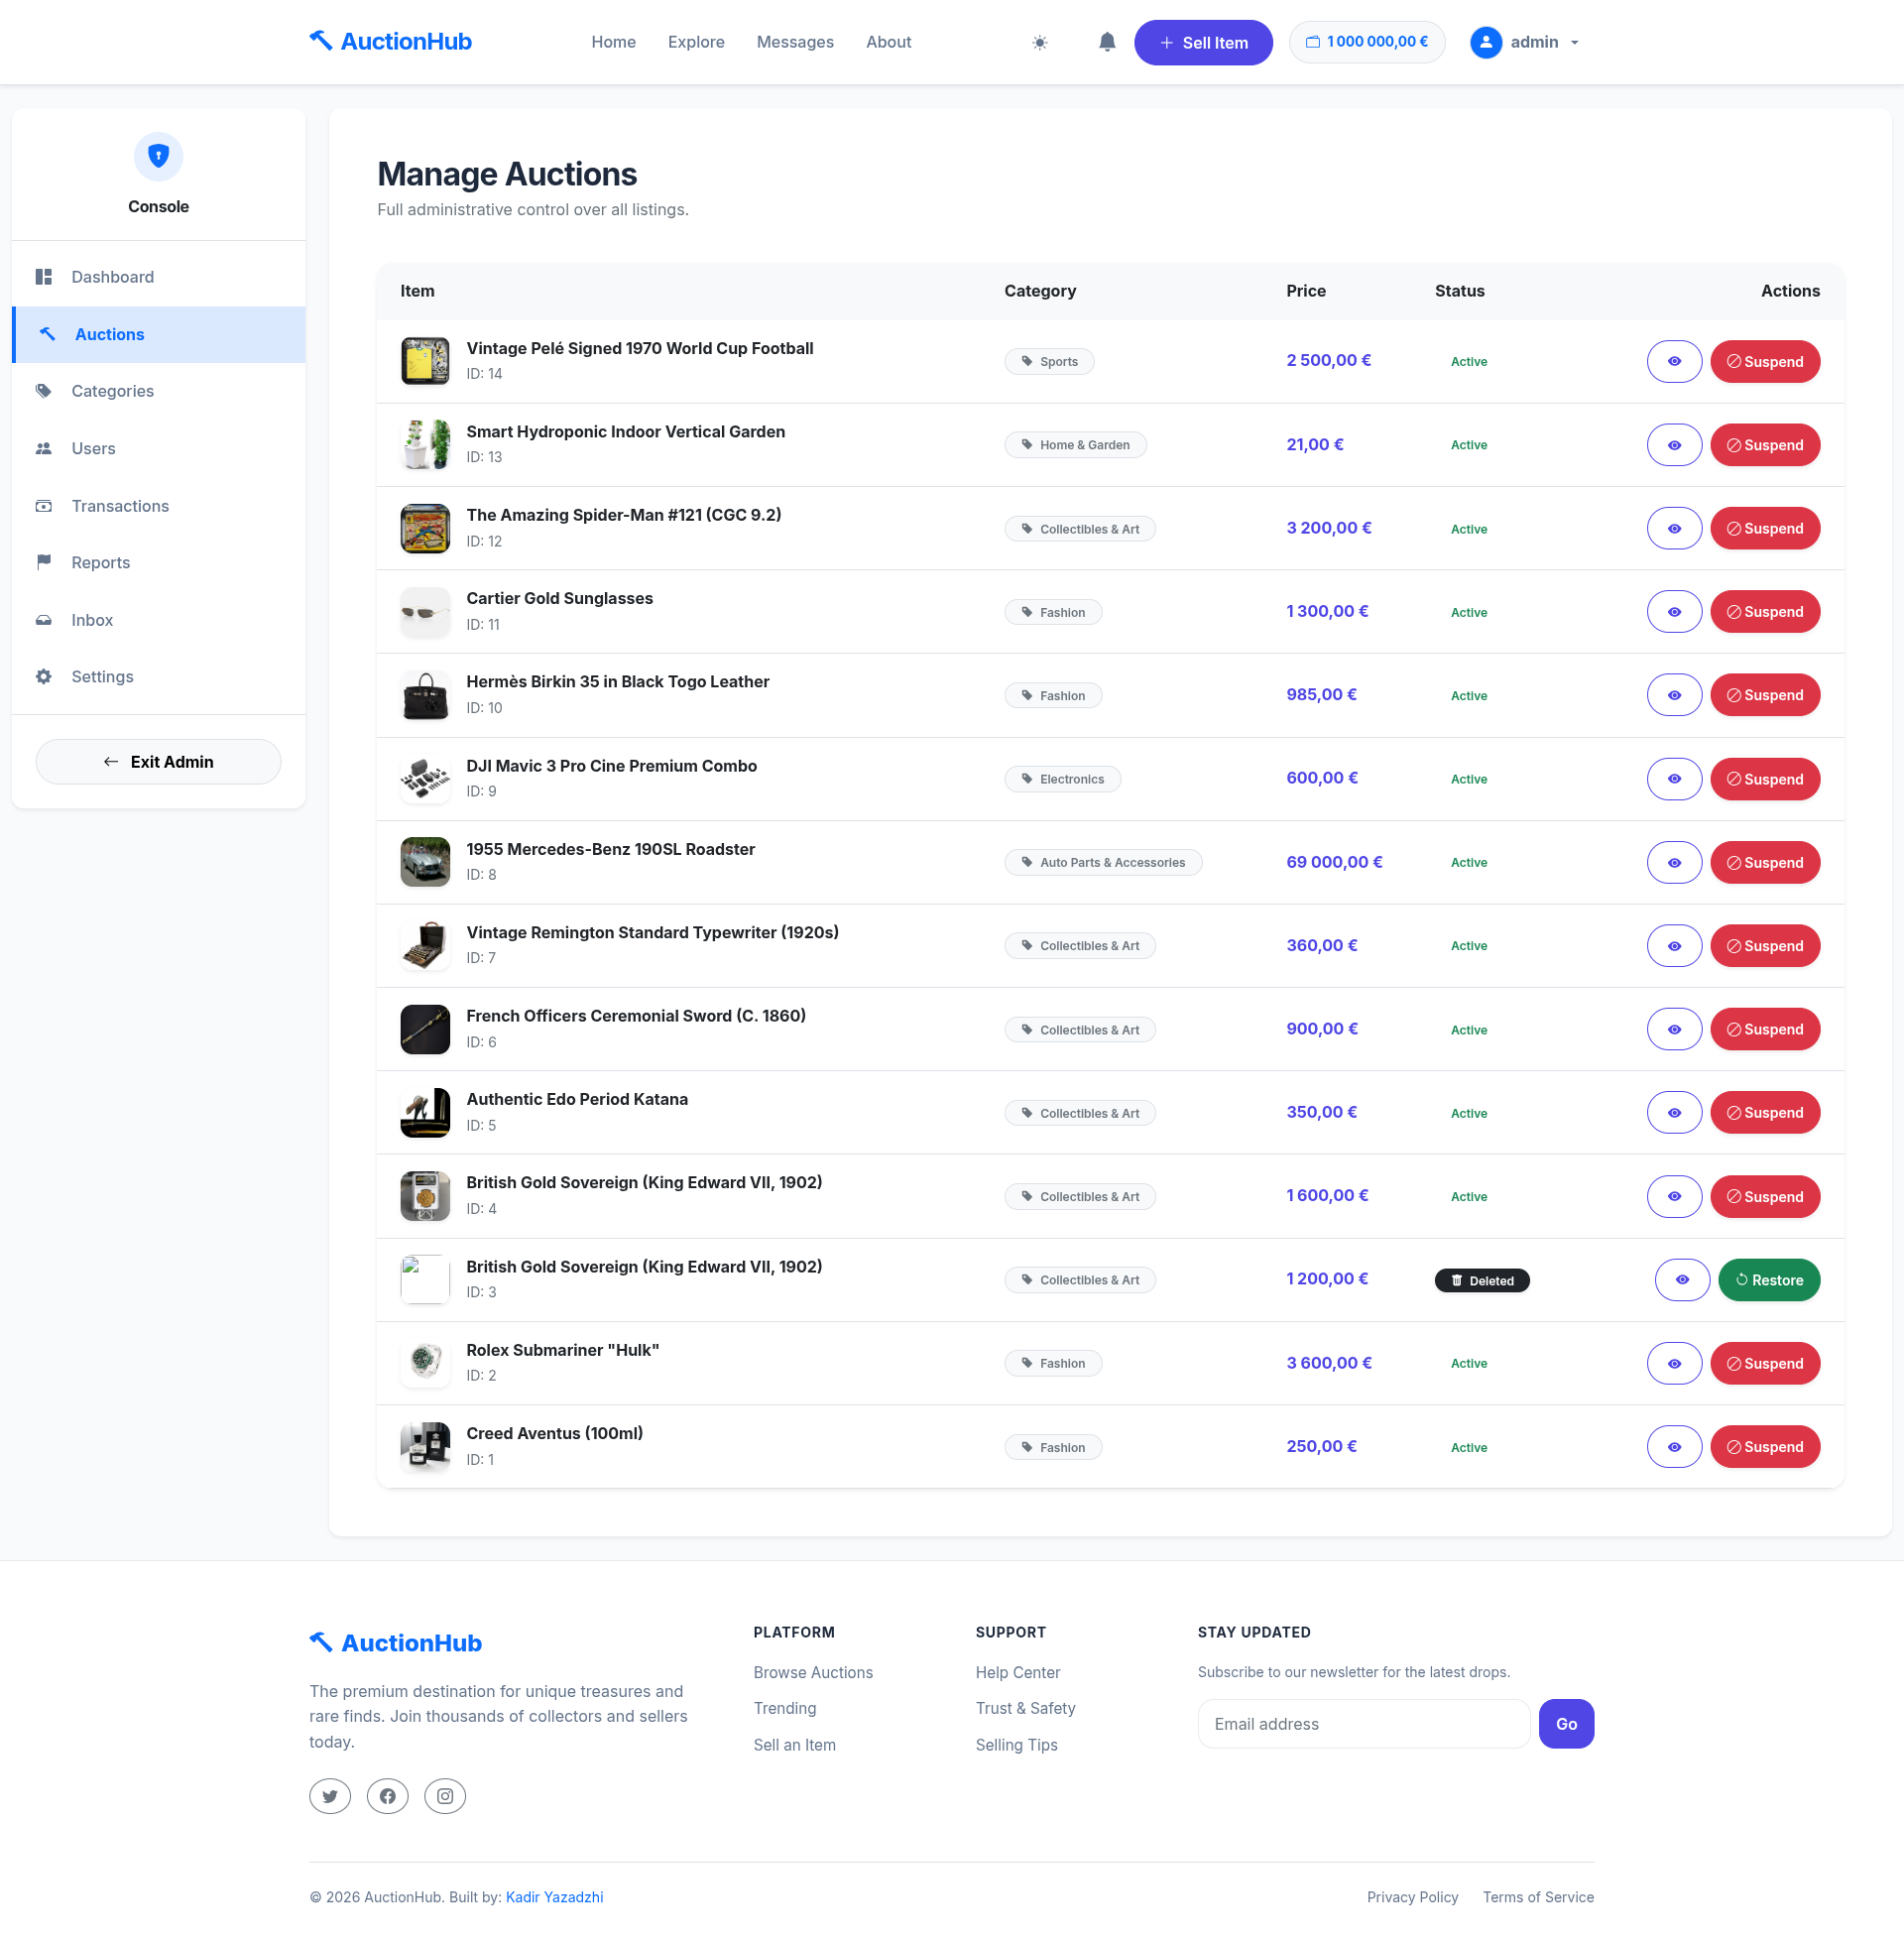
Task: Suspend the Rolex Submariner Hulk auction
Action: (1765, 1363)
